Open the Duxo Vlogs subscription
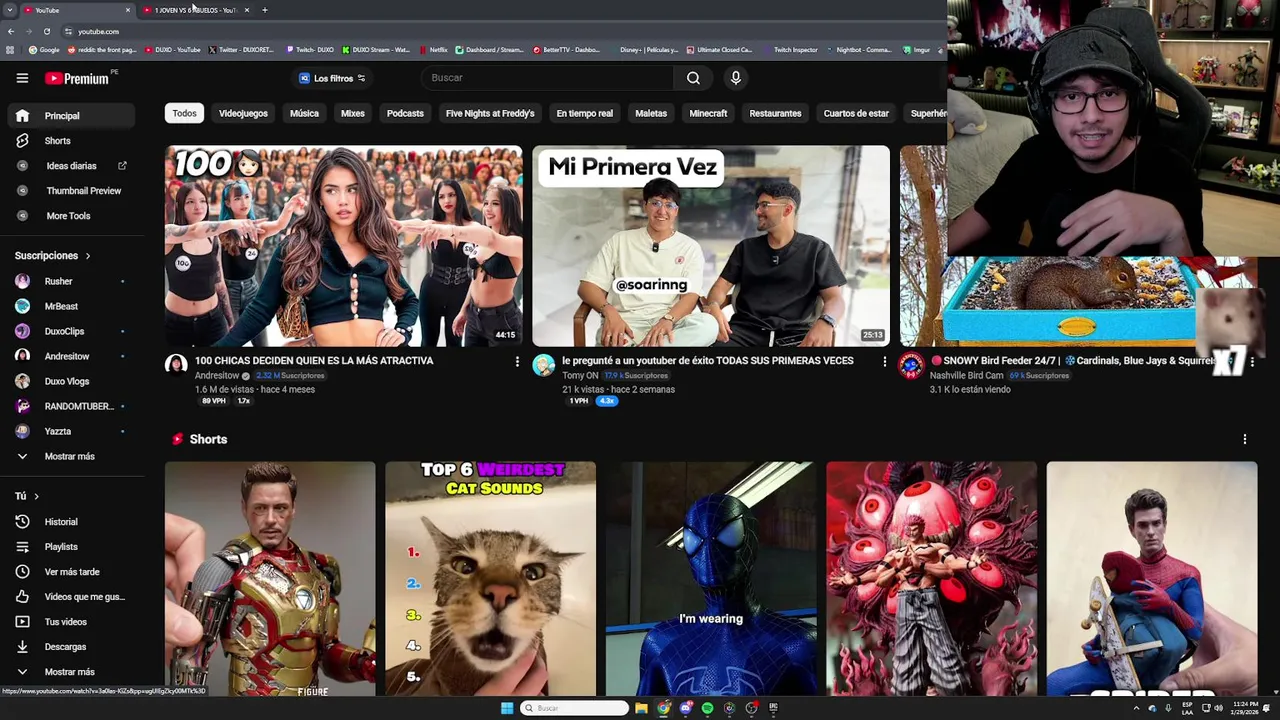The width and height of the screenshot is (1280, 720). click(x=70, y=382)
